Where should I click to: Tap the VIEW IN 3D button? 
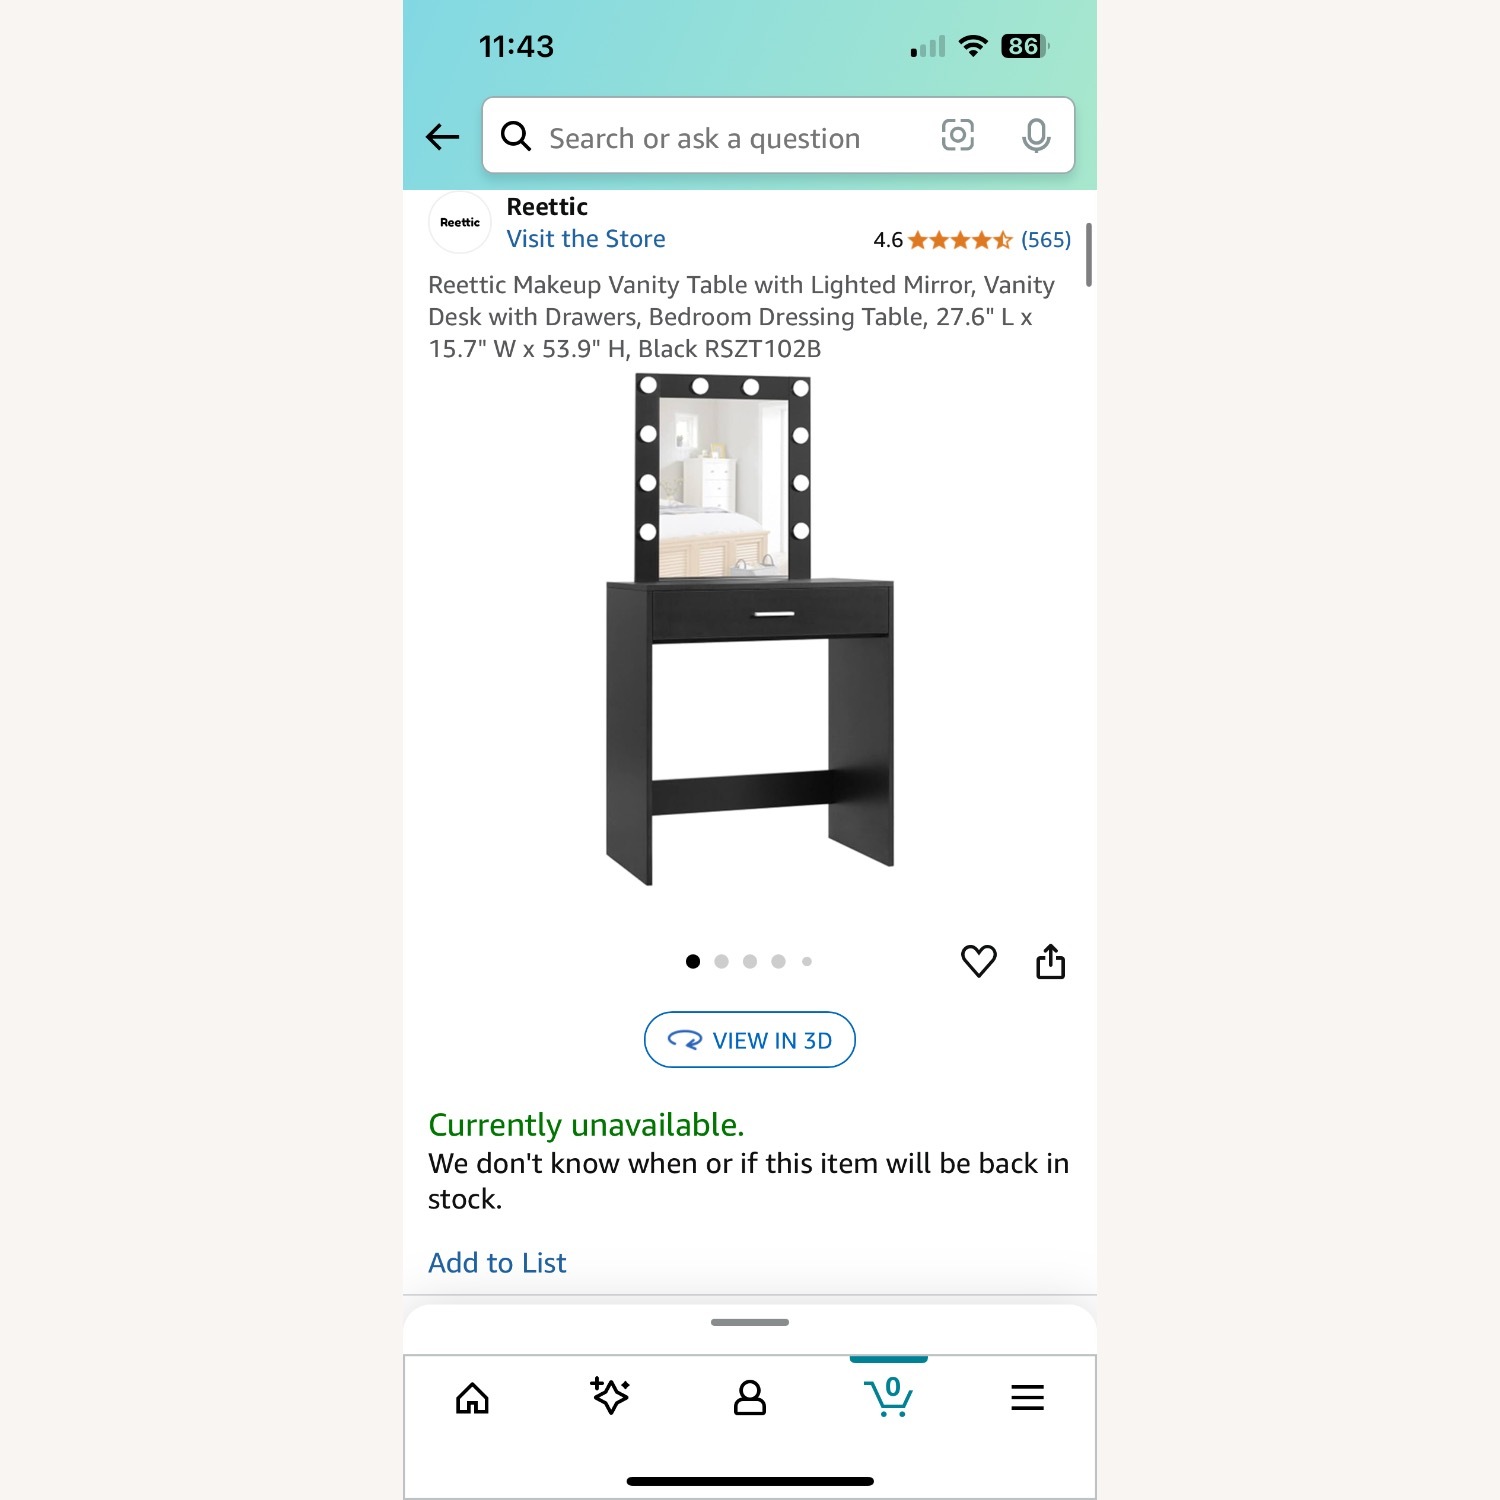tap(750, 1040)
